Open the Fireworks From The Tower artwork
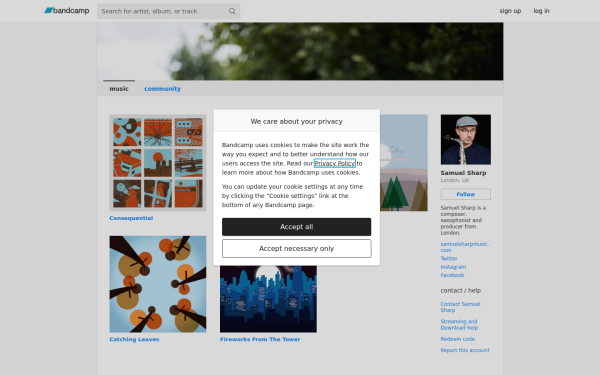The width and height of the screenshot is (600, 375). tap(268, 299)
